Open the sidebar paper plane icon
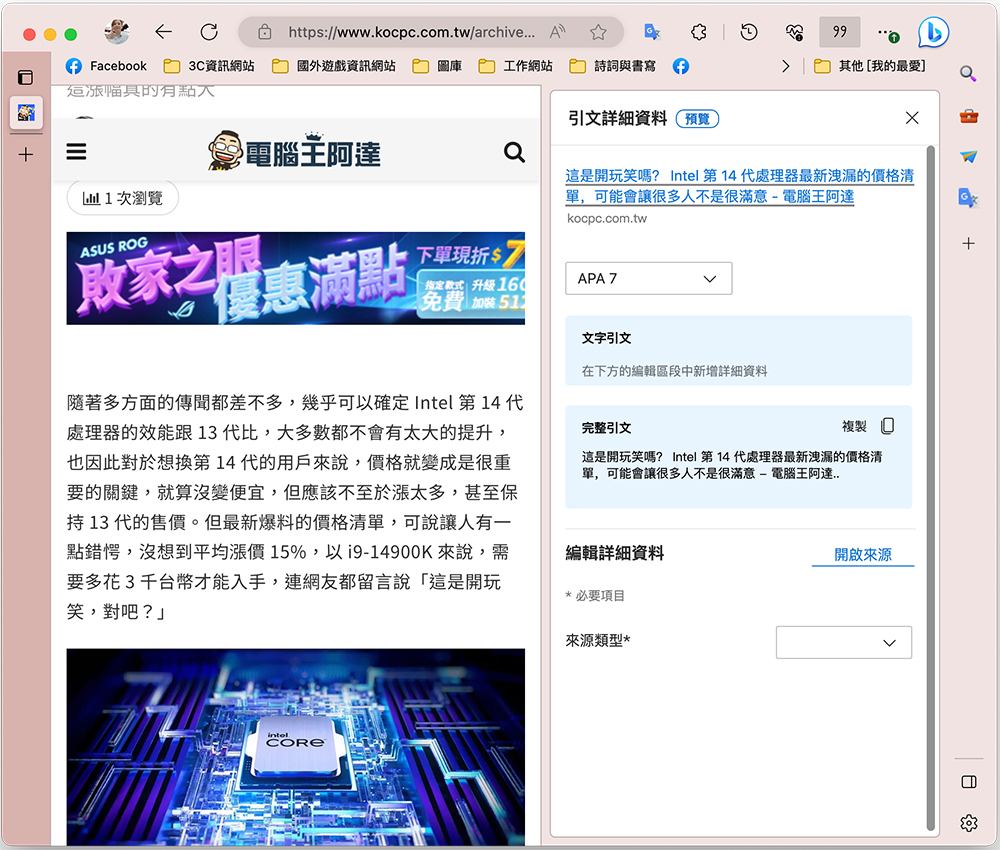The image size is (1000, 850). click(969, 156)
